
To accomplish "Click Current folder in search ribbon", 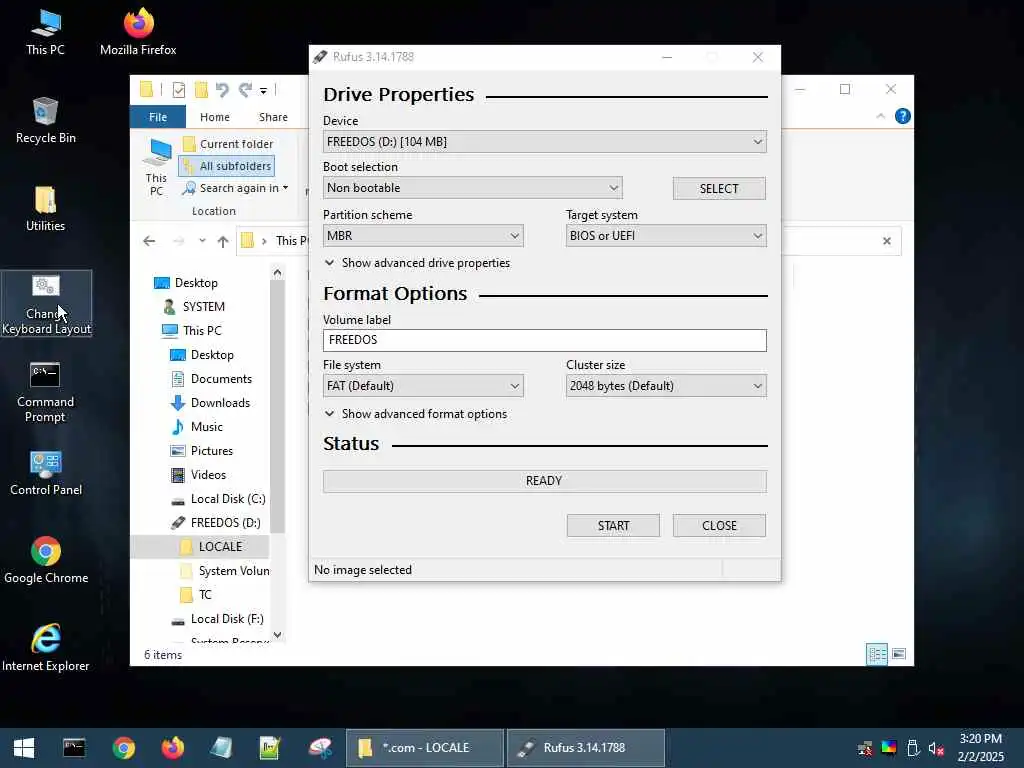I will [227, 144].
